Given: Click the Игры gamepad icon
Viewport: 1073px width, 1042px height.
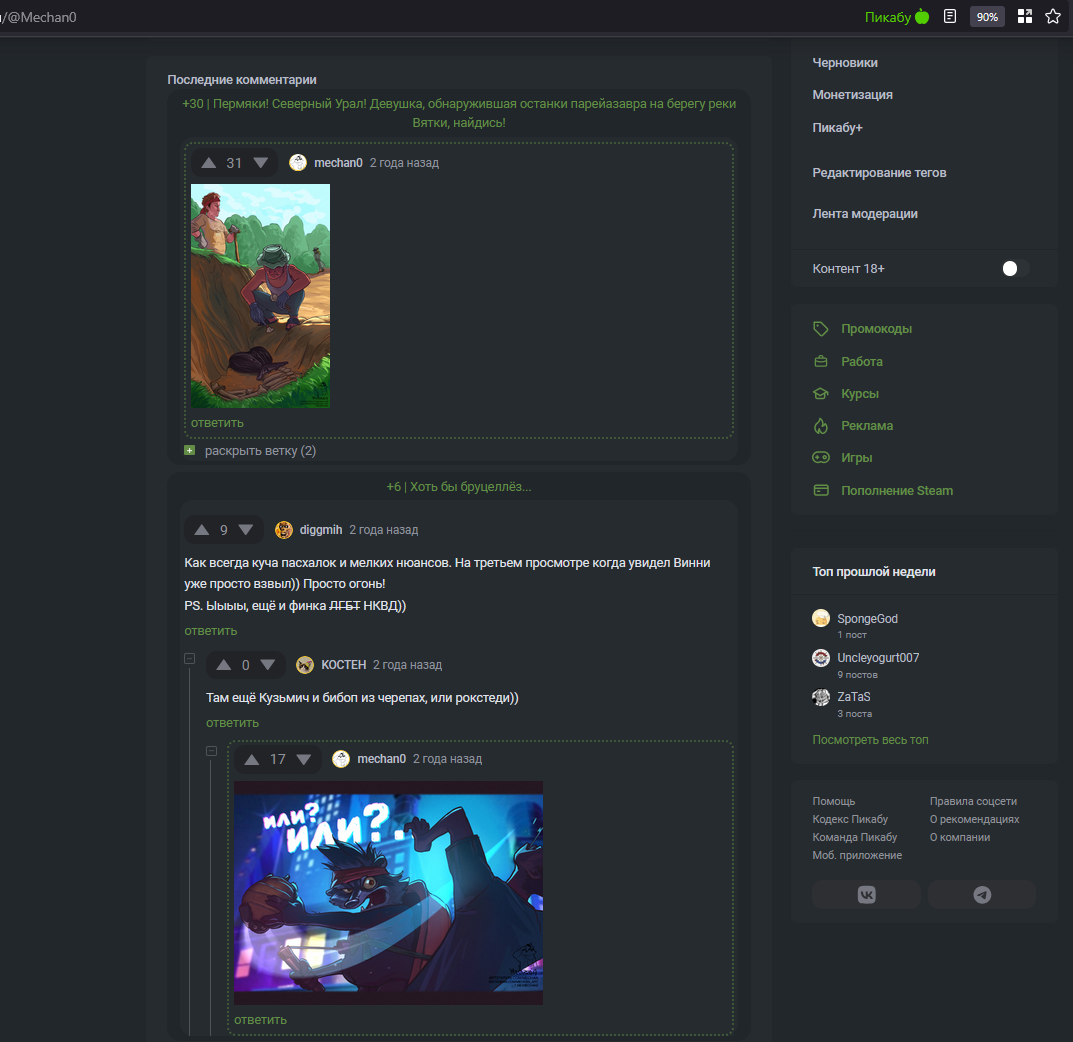Looking at the screenshot, I should click(x=820, y=458).
